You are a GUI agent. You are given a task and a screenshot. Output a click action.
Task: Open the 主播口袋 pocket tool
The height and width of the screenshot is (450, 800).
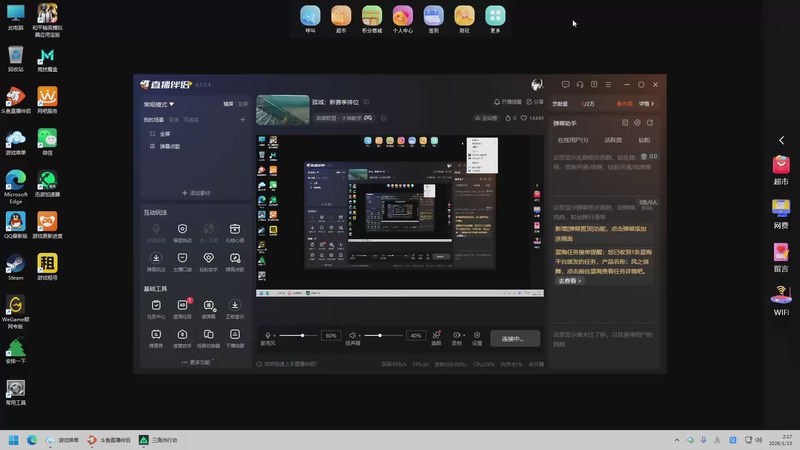[182, 261]
